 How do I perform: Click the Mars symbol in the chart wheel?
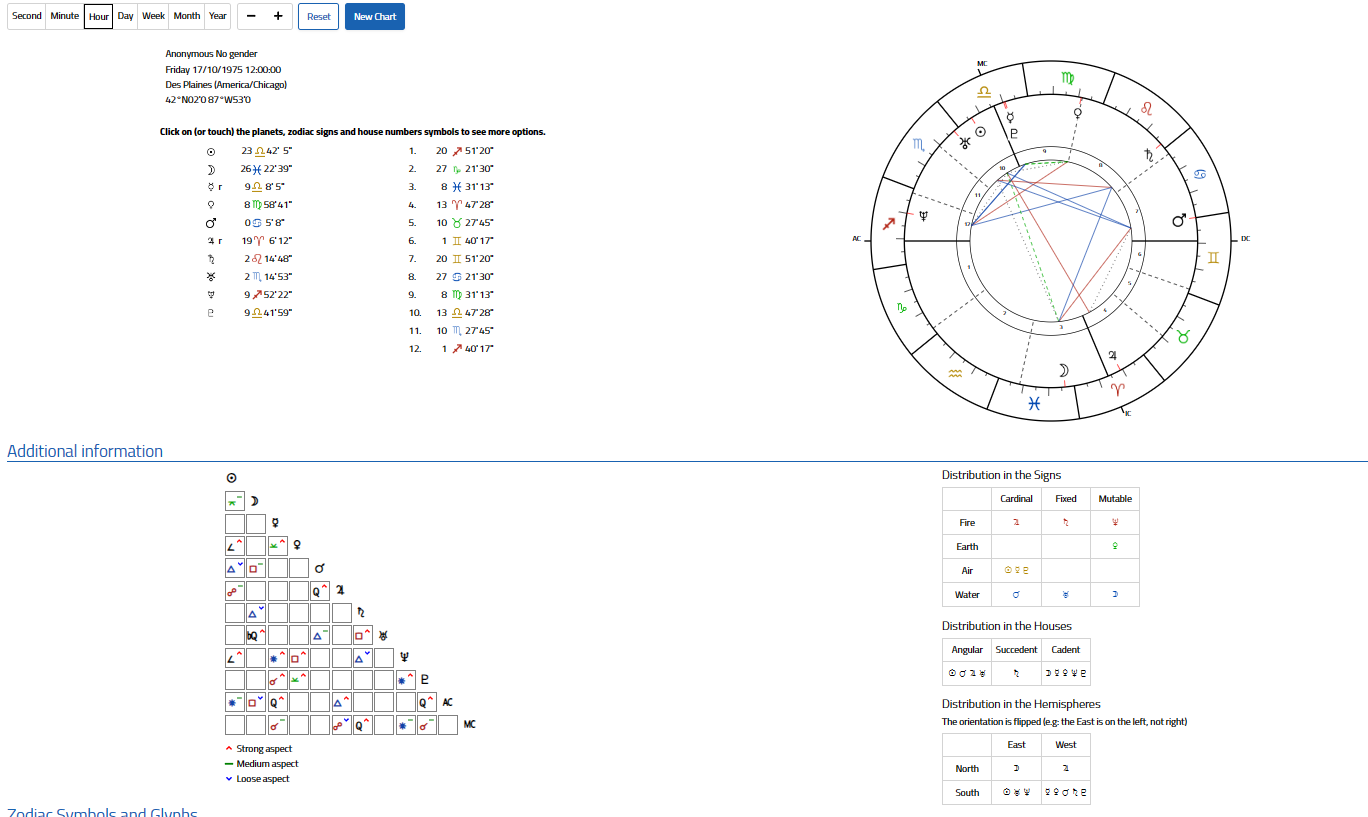[x=1179, y=220]
